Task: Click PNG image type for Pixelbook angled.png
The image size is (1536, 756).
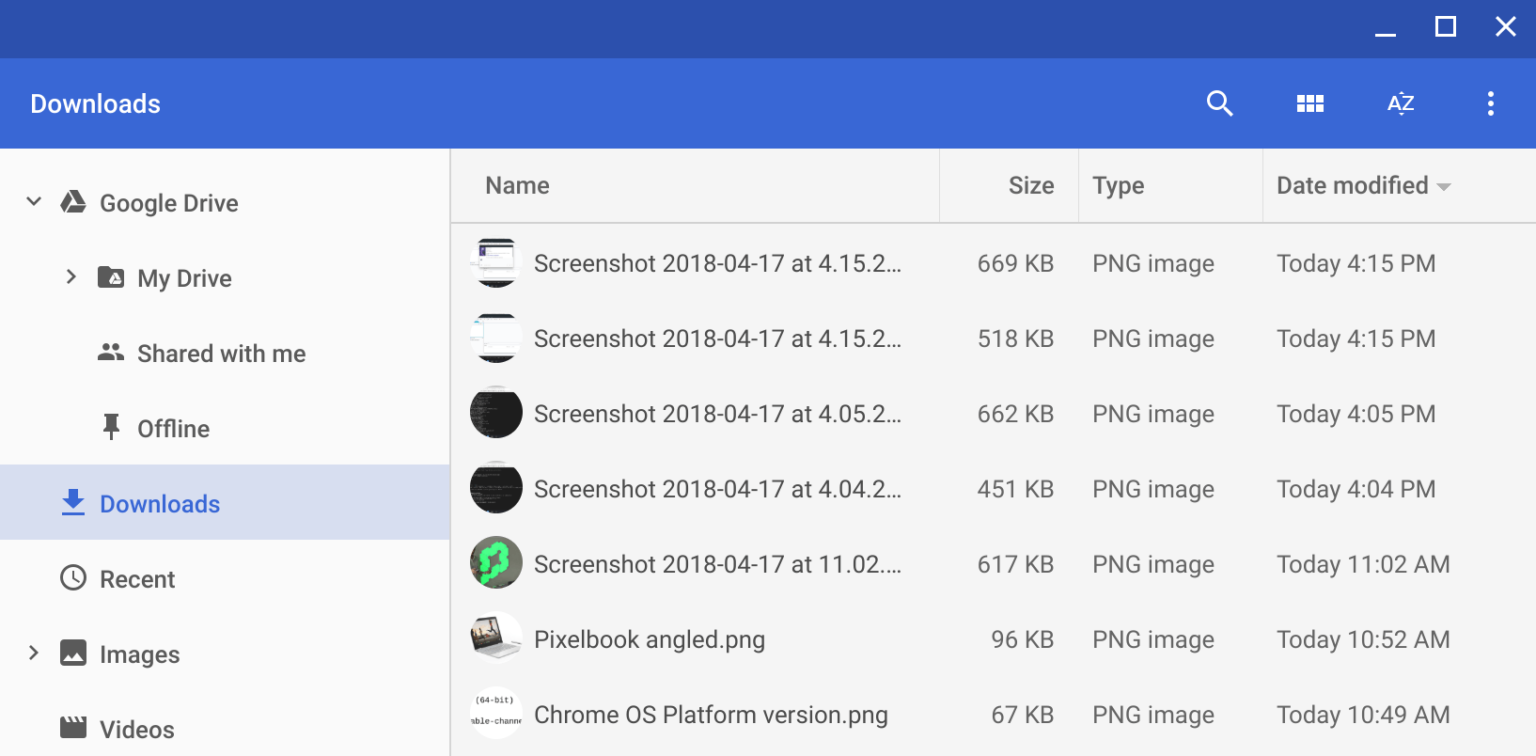Action: click(1153, 639)
